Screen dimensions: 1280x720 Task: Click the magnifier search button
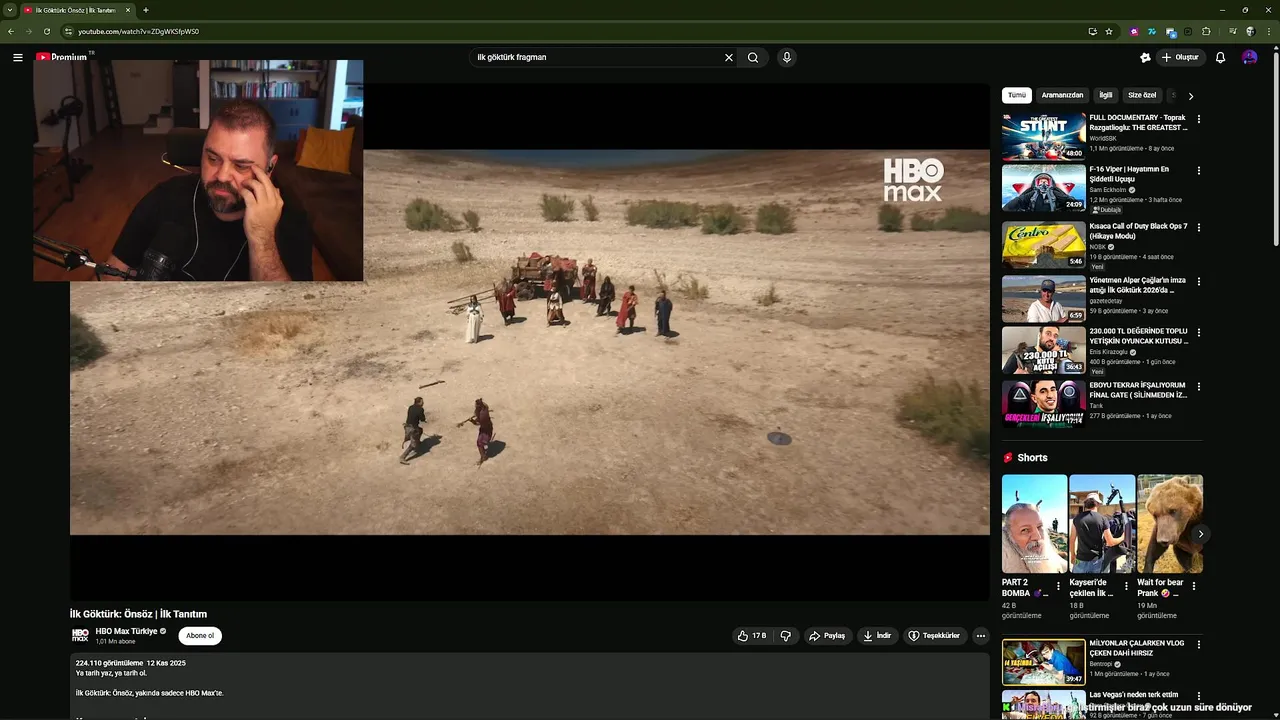[753, 57]
